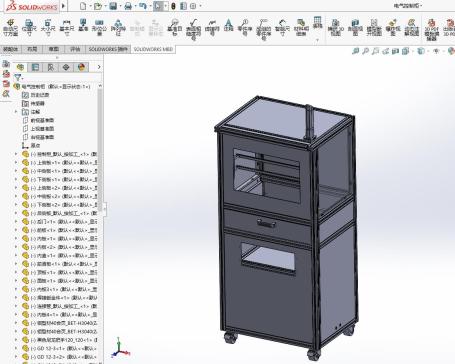Open the 3D PDF template editor
455x364 pixels.
[x=432, y=29]
